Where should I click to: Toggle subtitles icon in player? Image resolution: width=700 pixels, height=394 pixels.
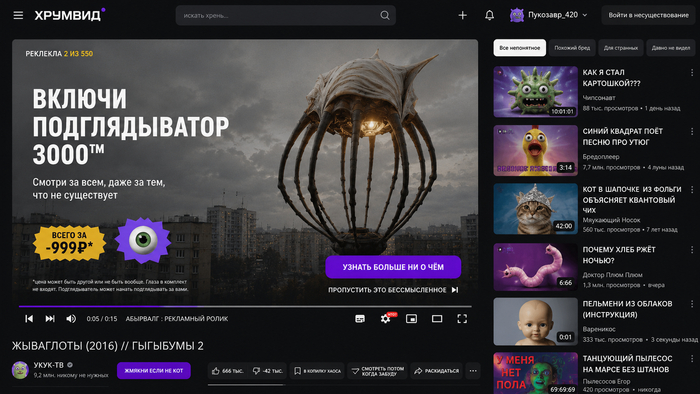click(x=360, y=319)
